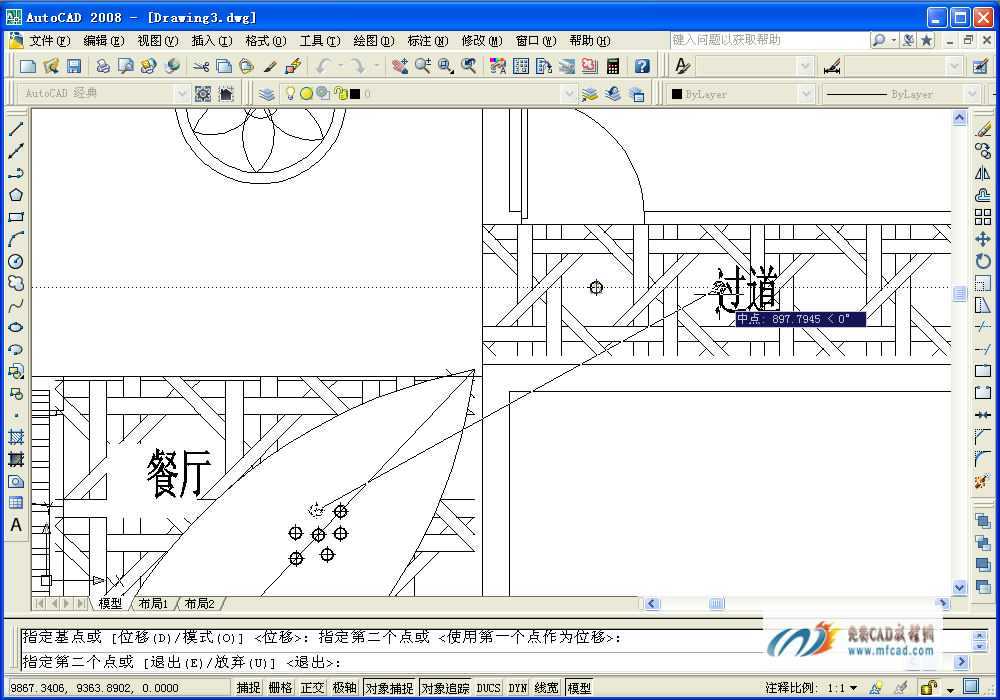Save drawing with the floppy disk icon
Image resolution: width=1000 pixels, height=700 pixels.
pos(74,66)
